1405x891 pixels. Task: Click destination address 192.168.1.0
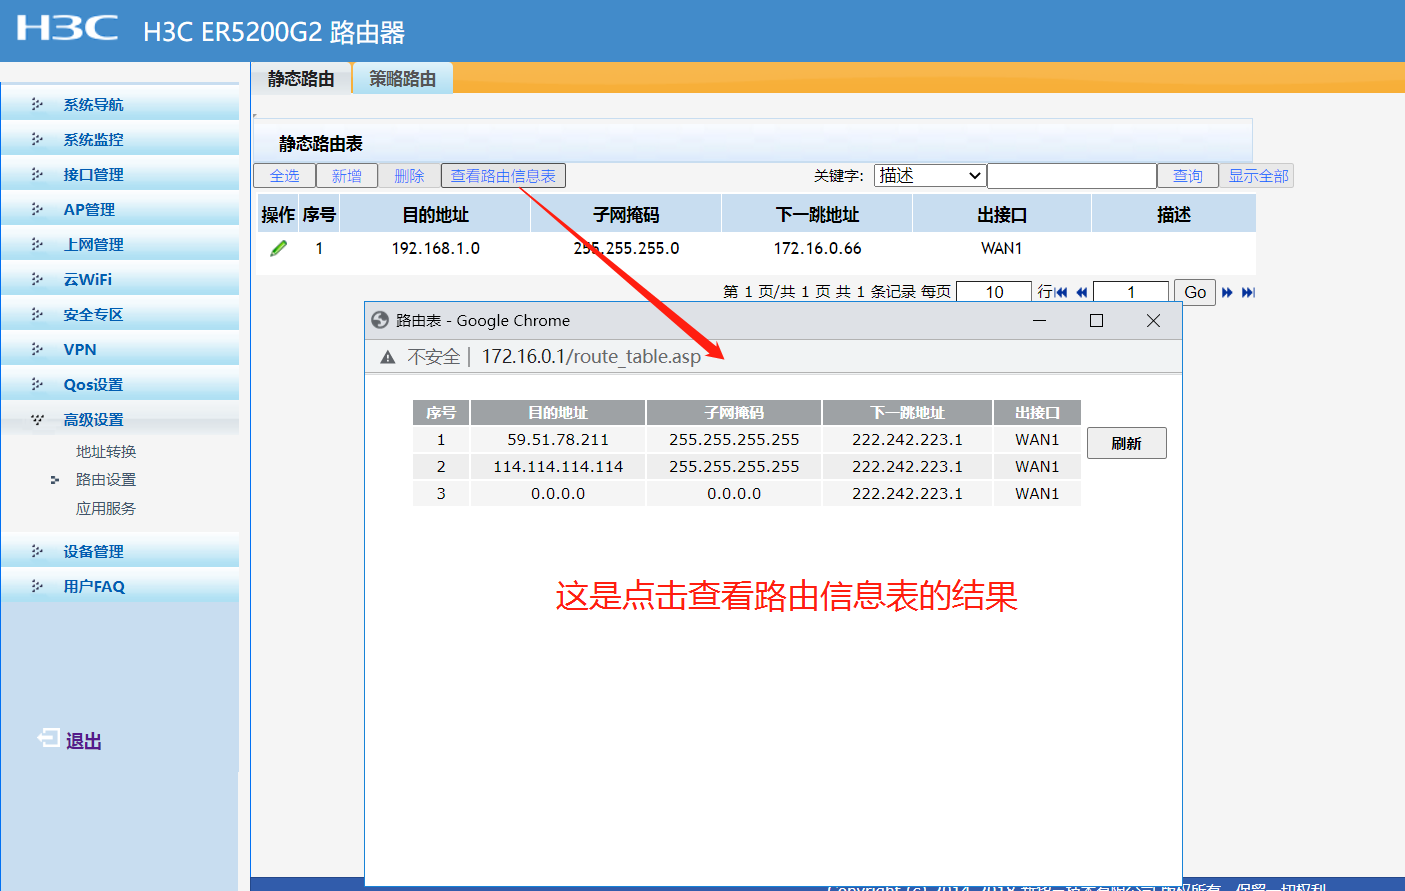coord(436,248)
